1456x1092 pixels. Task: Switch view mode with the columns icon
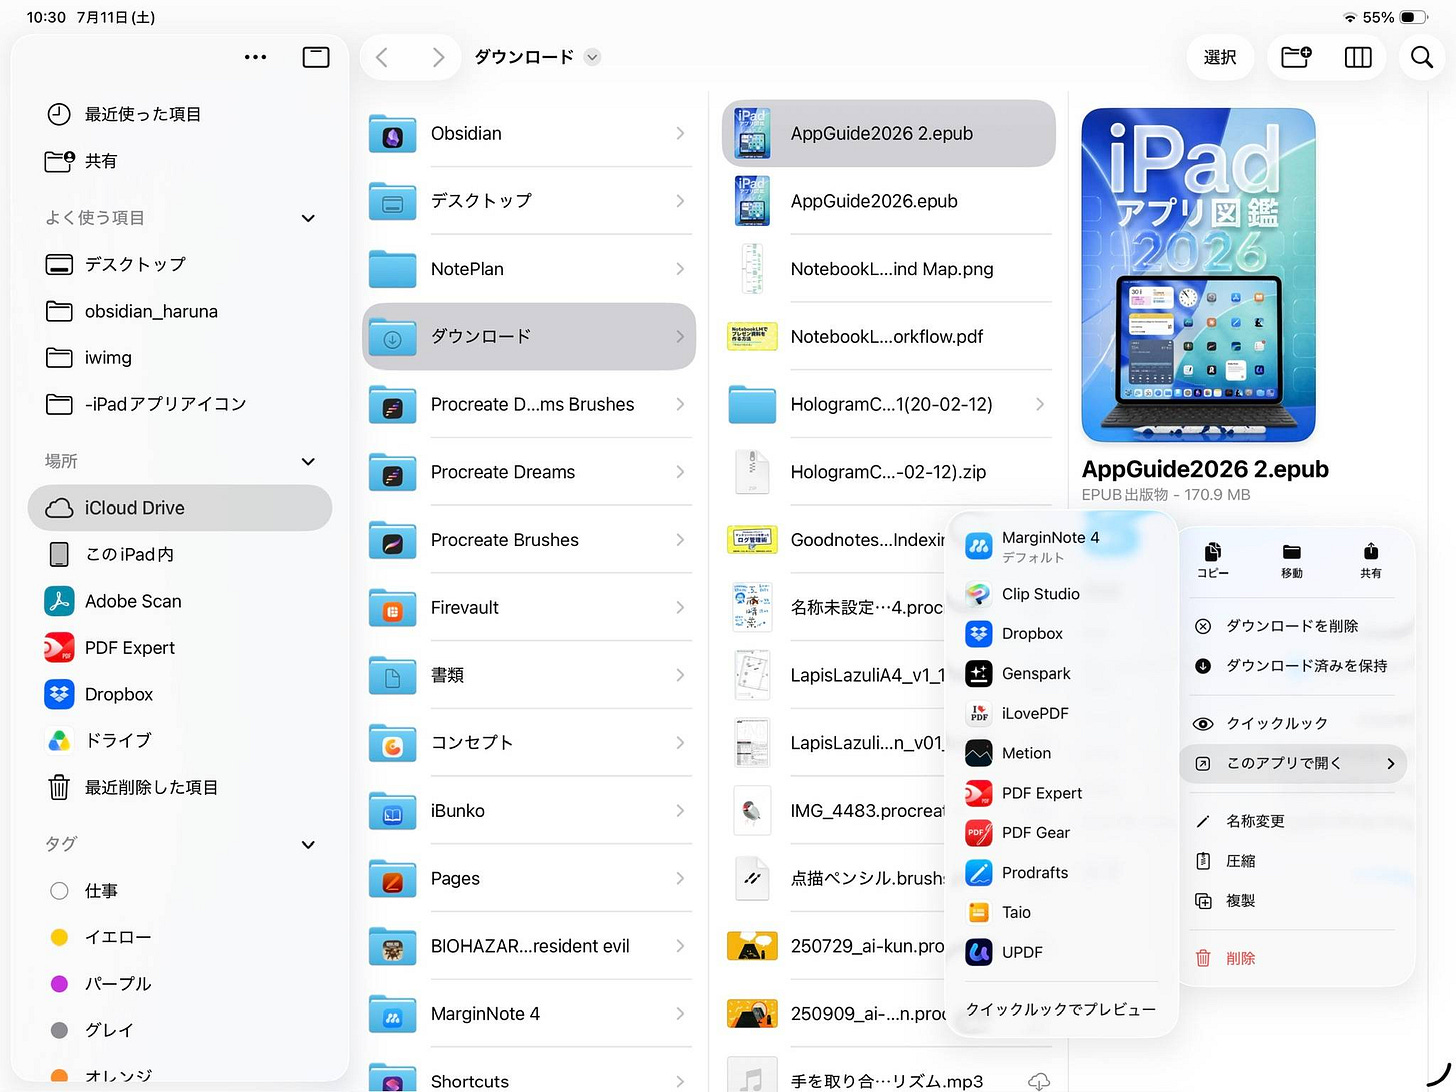point(1358,57)
